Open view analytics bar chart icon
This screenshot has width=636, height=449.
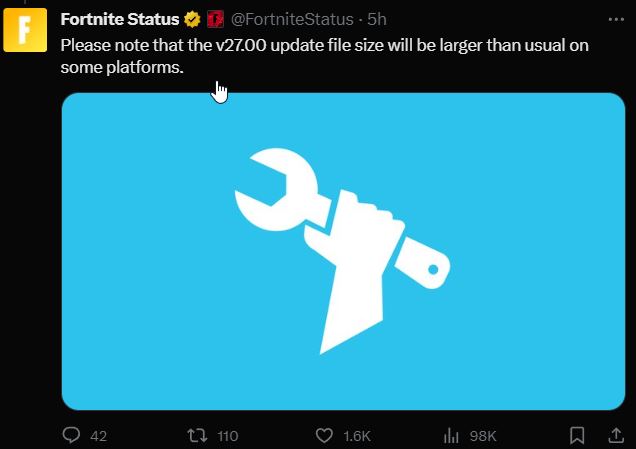(x=451, y=436)
